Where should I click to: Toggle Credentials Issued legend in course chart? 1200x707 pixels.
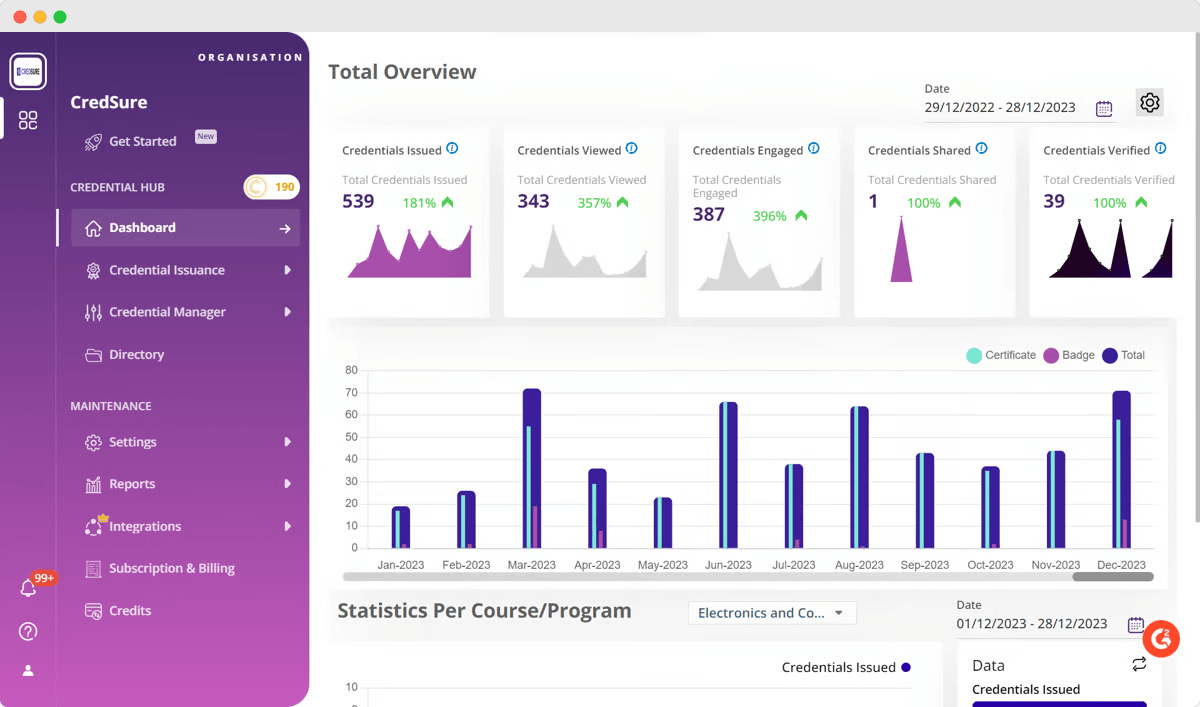(846, 667)
